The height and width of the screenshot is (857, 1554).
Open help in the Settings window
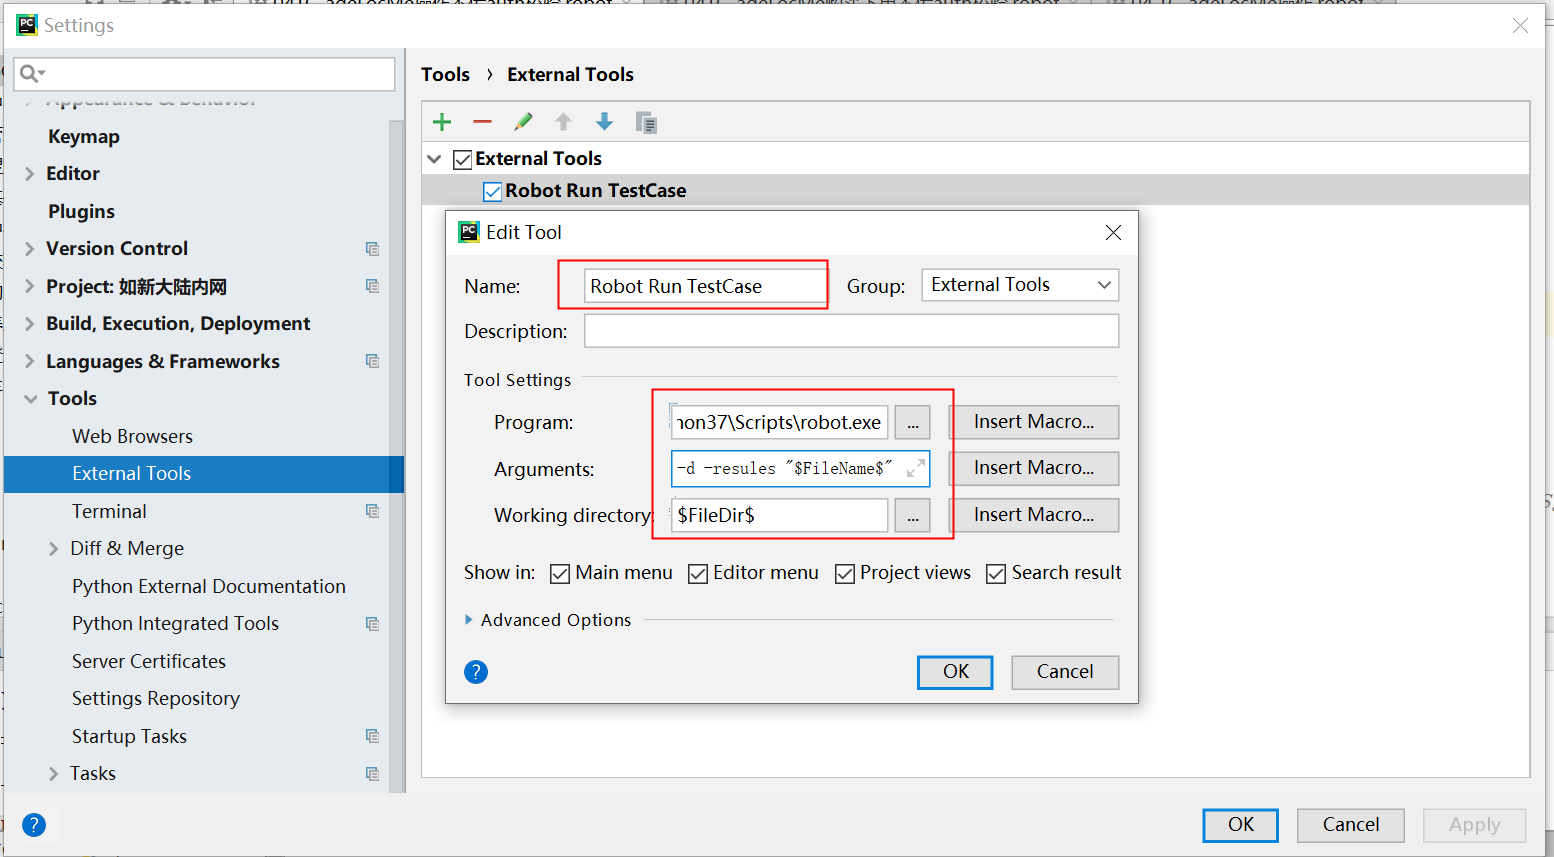(x=34, y=825)
